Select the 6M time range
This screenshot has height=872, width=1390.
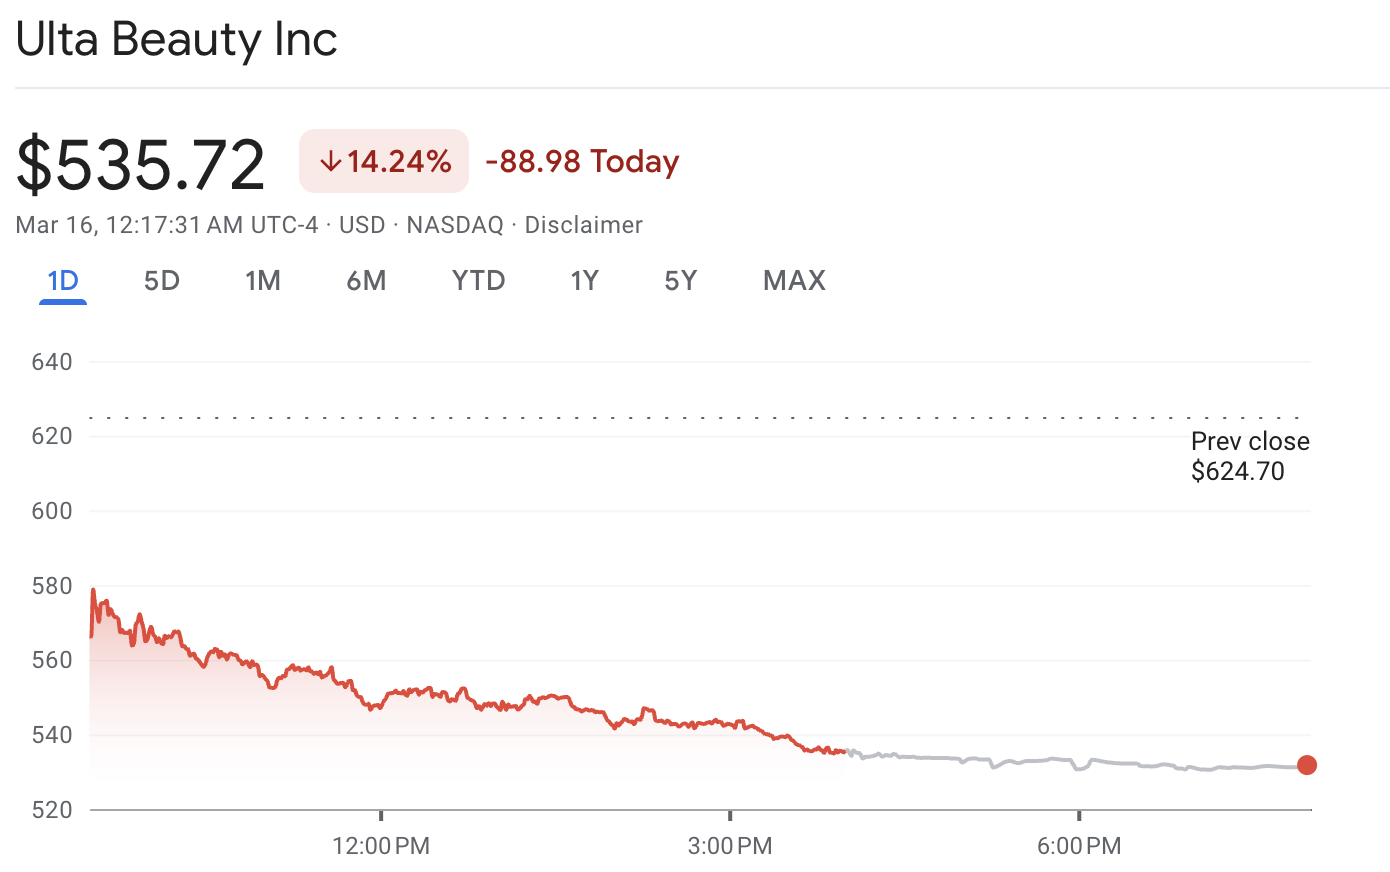(366, 281)
